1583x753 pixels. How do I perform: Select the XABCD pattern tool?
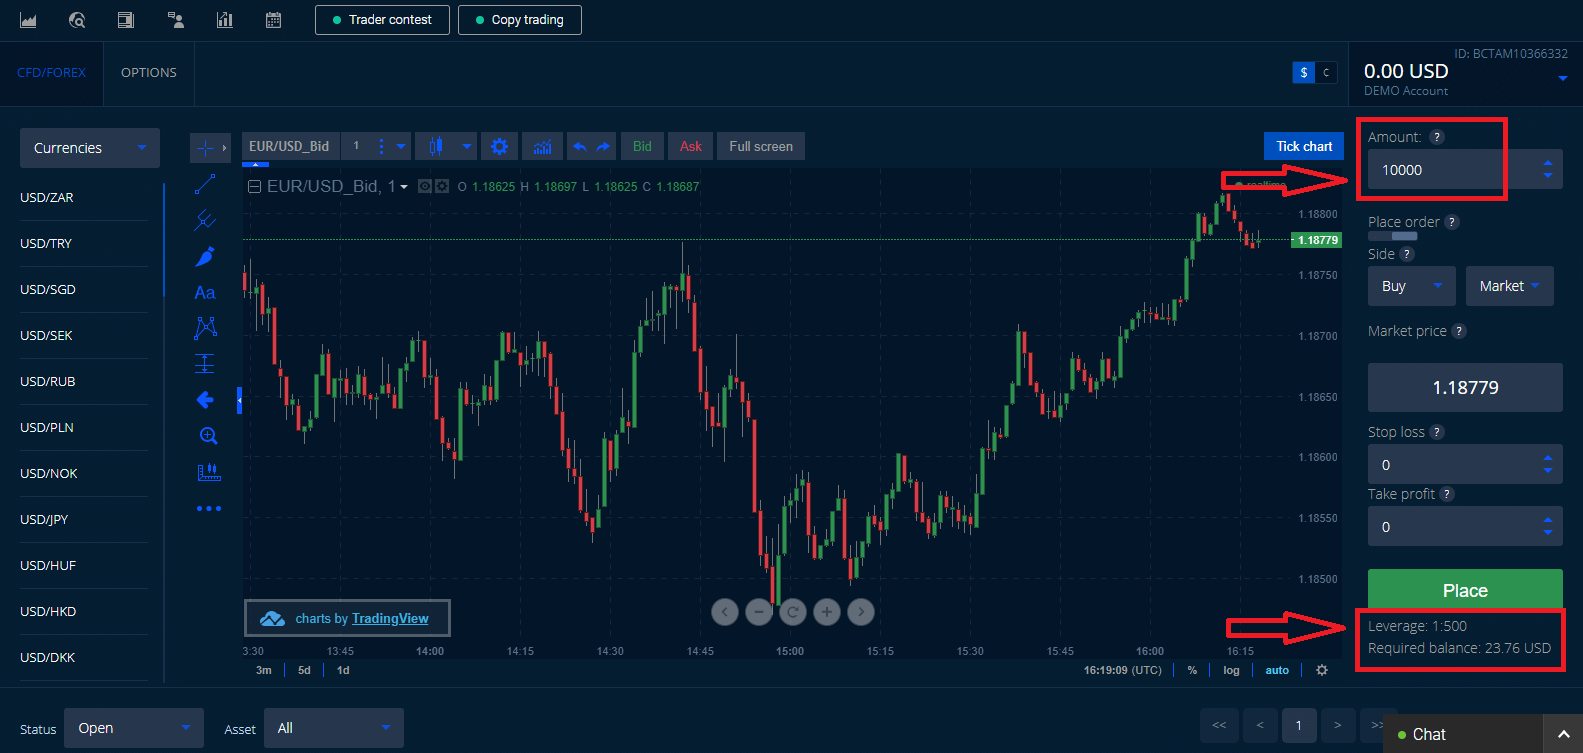click(x=205, y=328)
